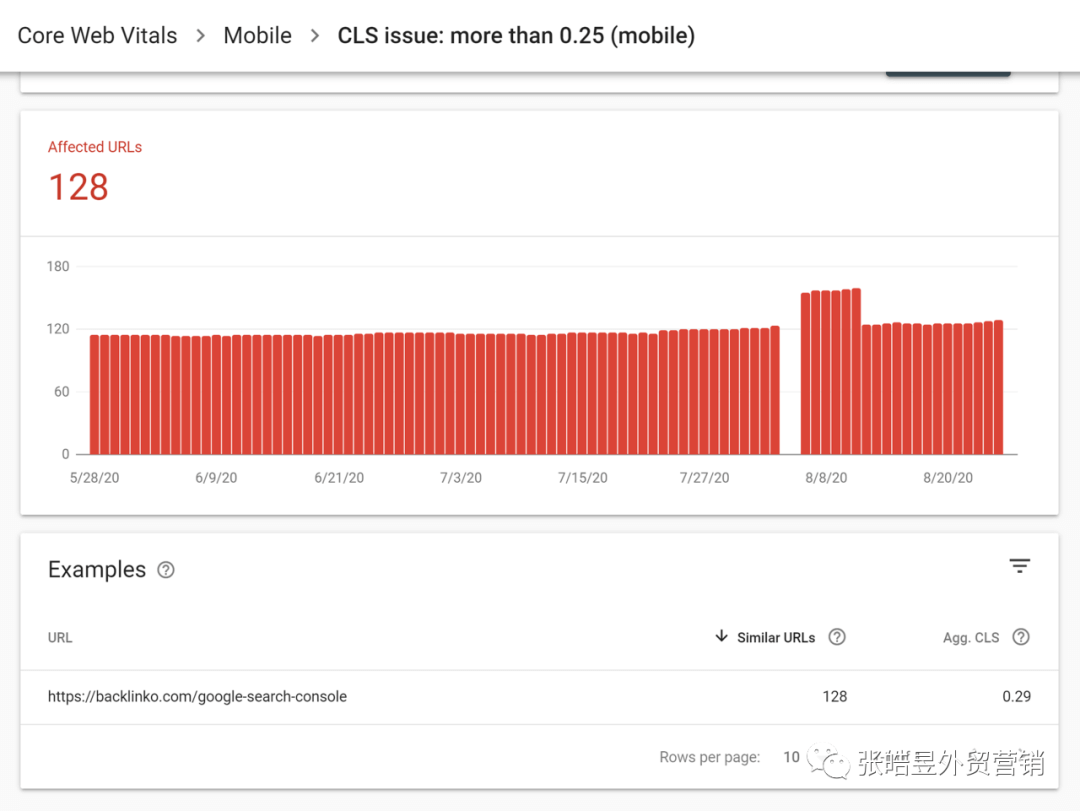Click the 120 y-axis label

click(58, 329)
